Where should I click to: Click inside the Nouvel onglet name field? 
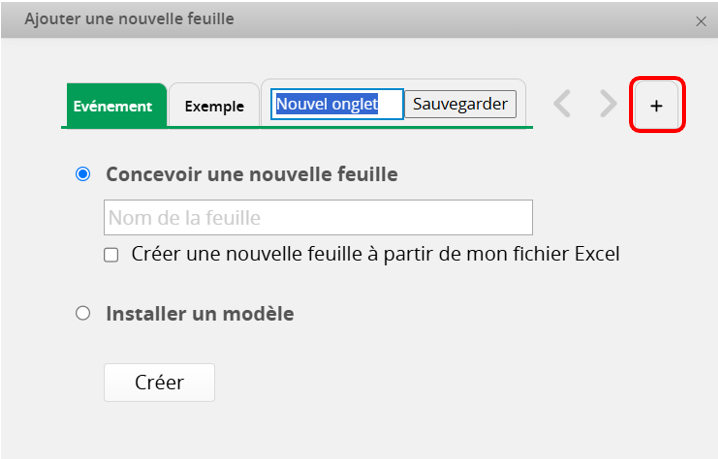coord(336,104)
